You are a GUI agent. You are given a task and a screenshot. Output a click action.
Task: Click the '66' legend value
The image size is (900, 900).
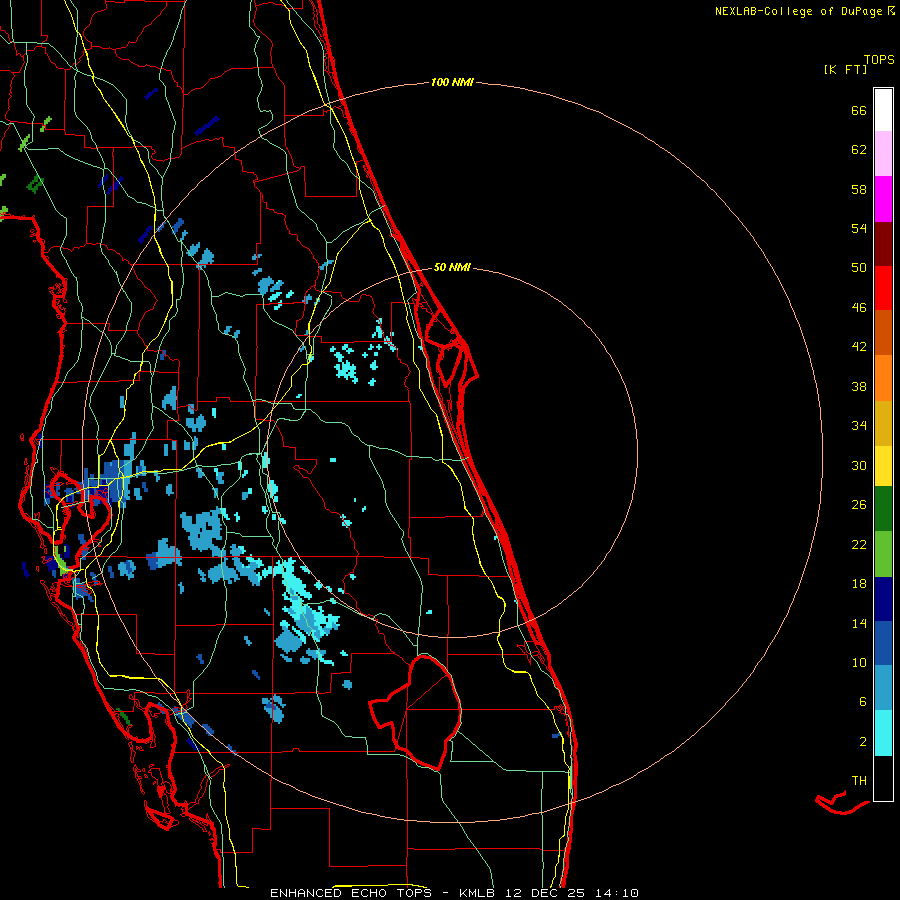[859, 110]
